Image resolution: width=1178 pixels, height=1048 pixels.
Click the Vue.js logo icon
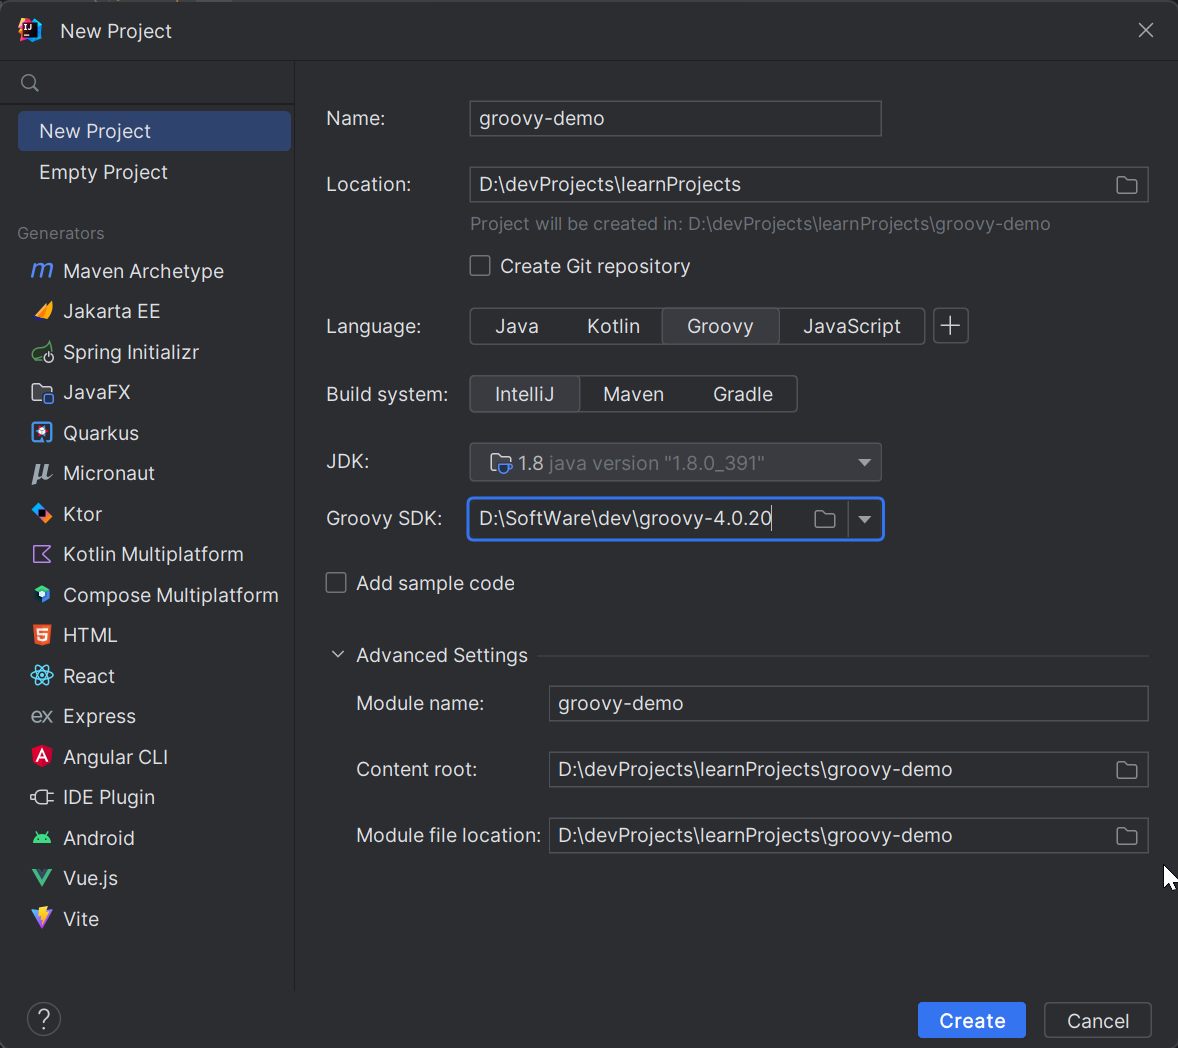click(42, 877)
